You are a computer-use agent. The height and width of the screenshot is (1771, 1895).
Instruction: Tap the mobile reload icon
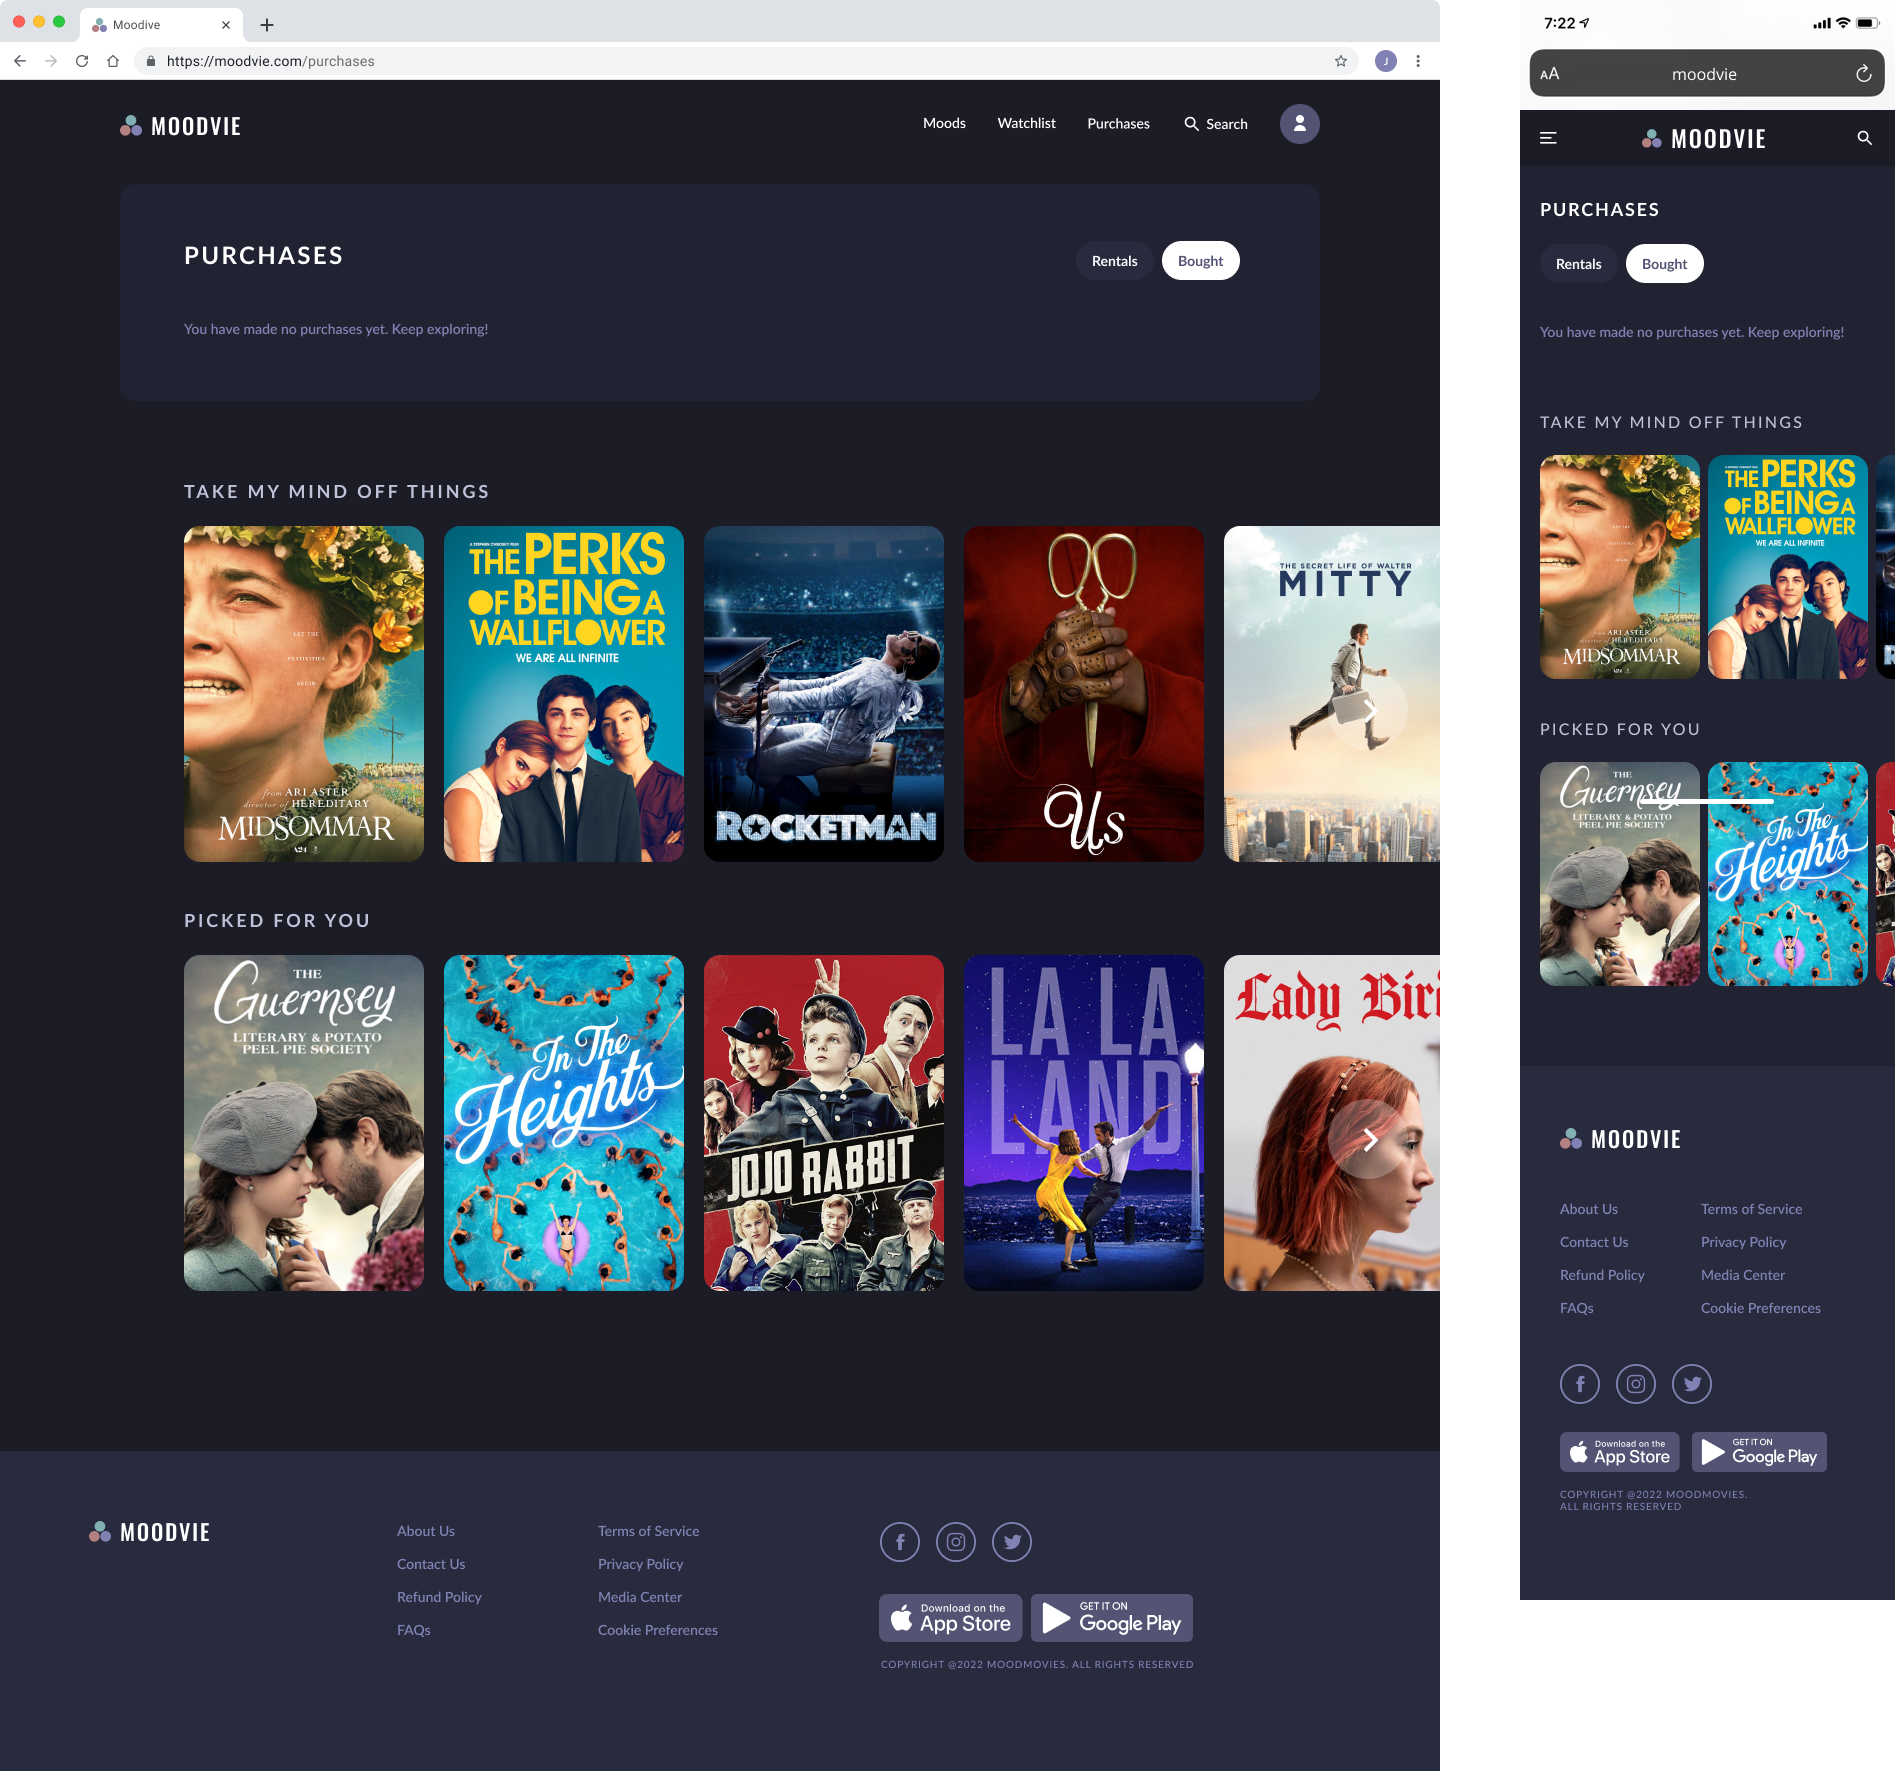1863,74
